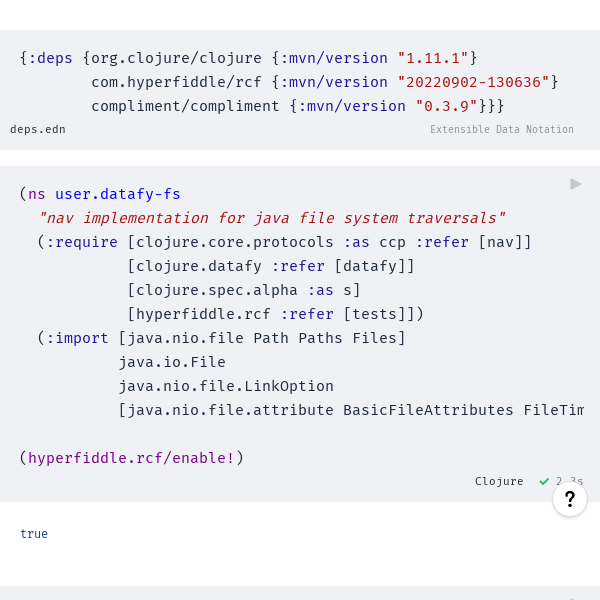Open the Clojure language selector label
The image size is (600, 600).
coord(499,481)
